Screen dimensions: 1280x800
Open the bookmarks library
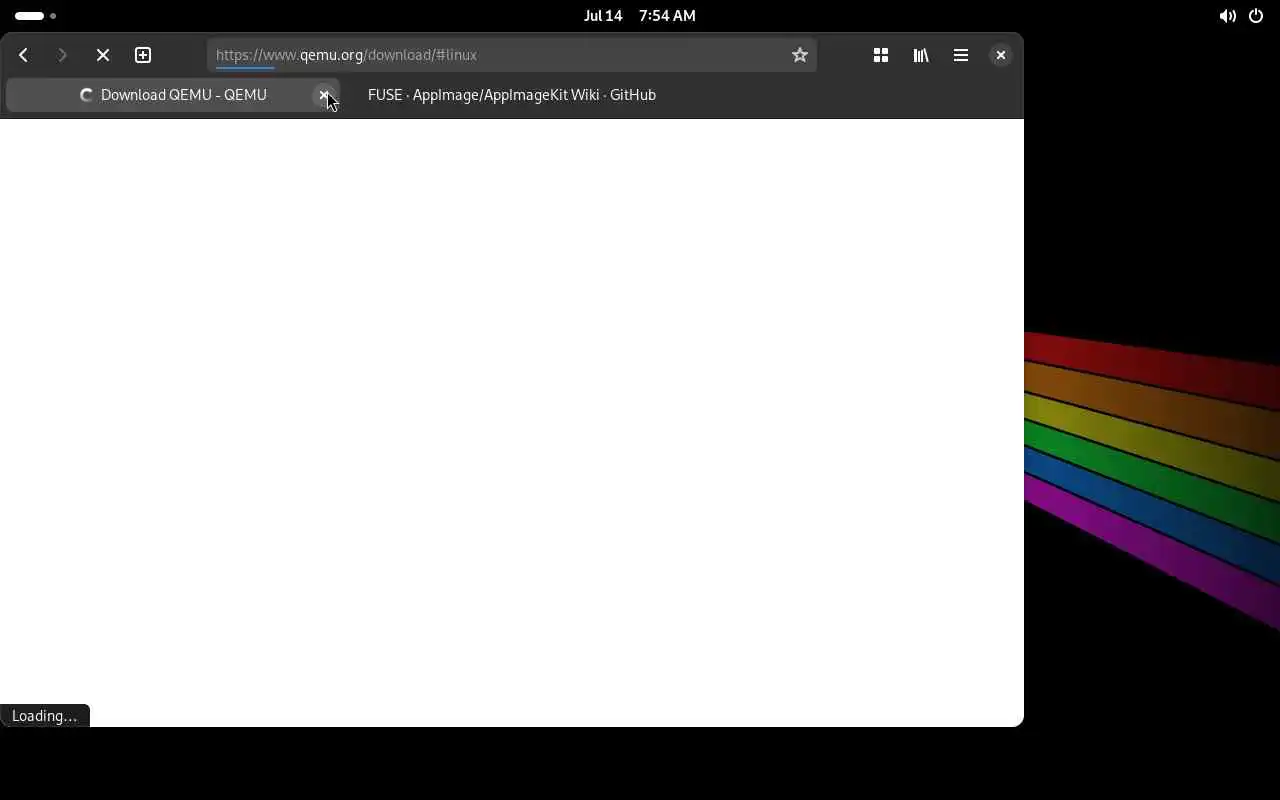point(921,55)
